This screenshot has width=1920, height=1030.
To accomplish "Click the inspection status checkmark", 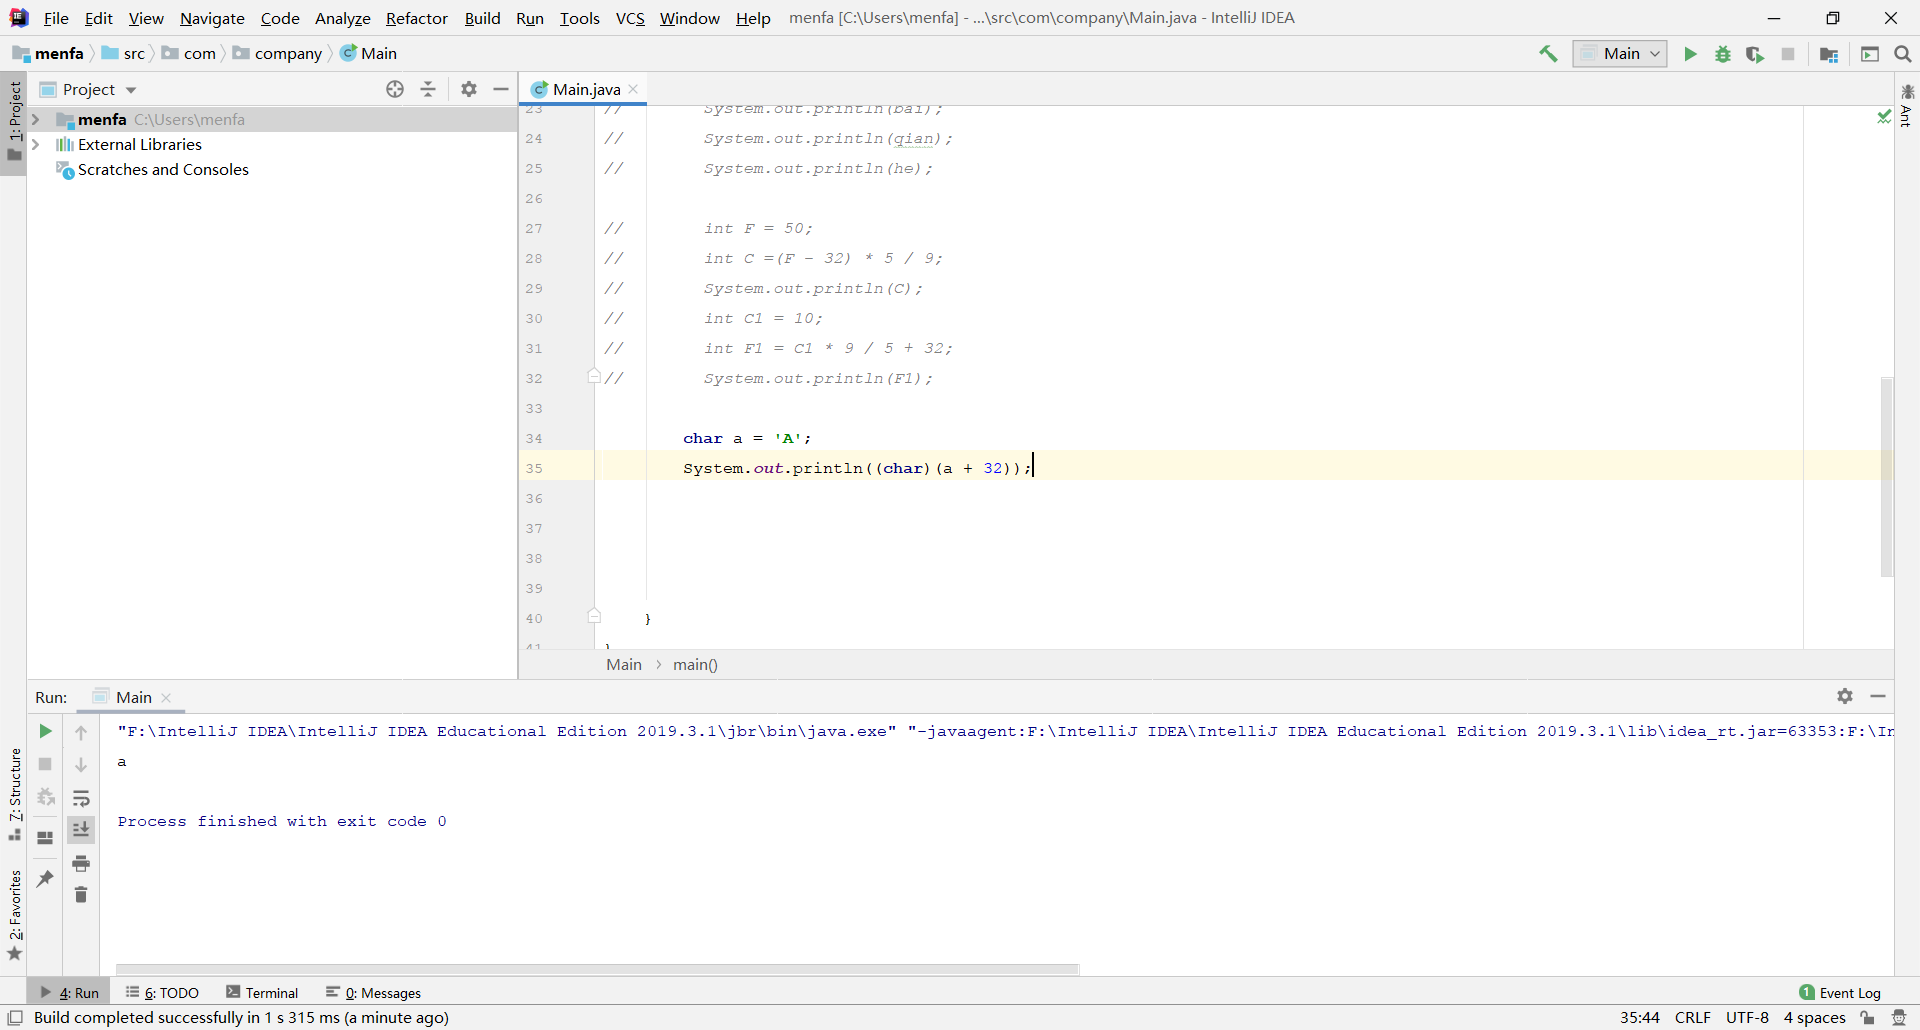I will 1884,117.
